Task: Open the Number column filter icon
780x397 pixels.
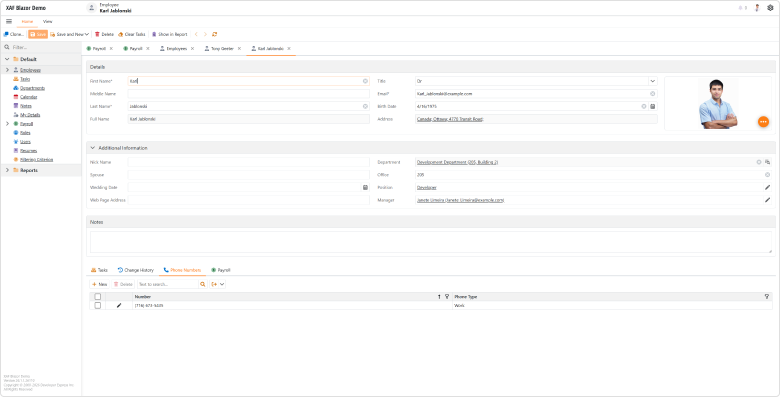Action: 447,297
